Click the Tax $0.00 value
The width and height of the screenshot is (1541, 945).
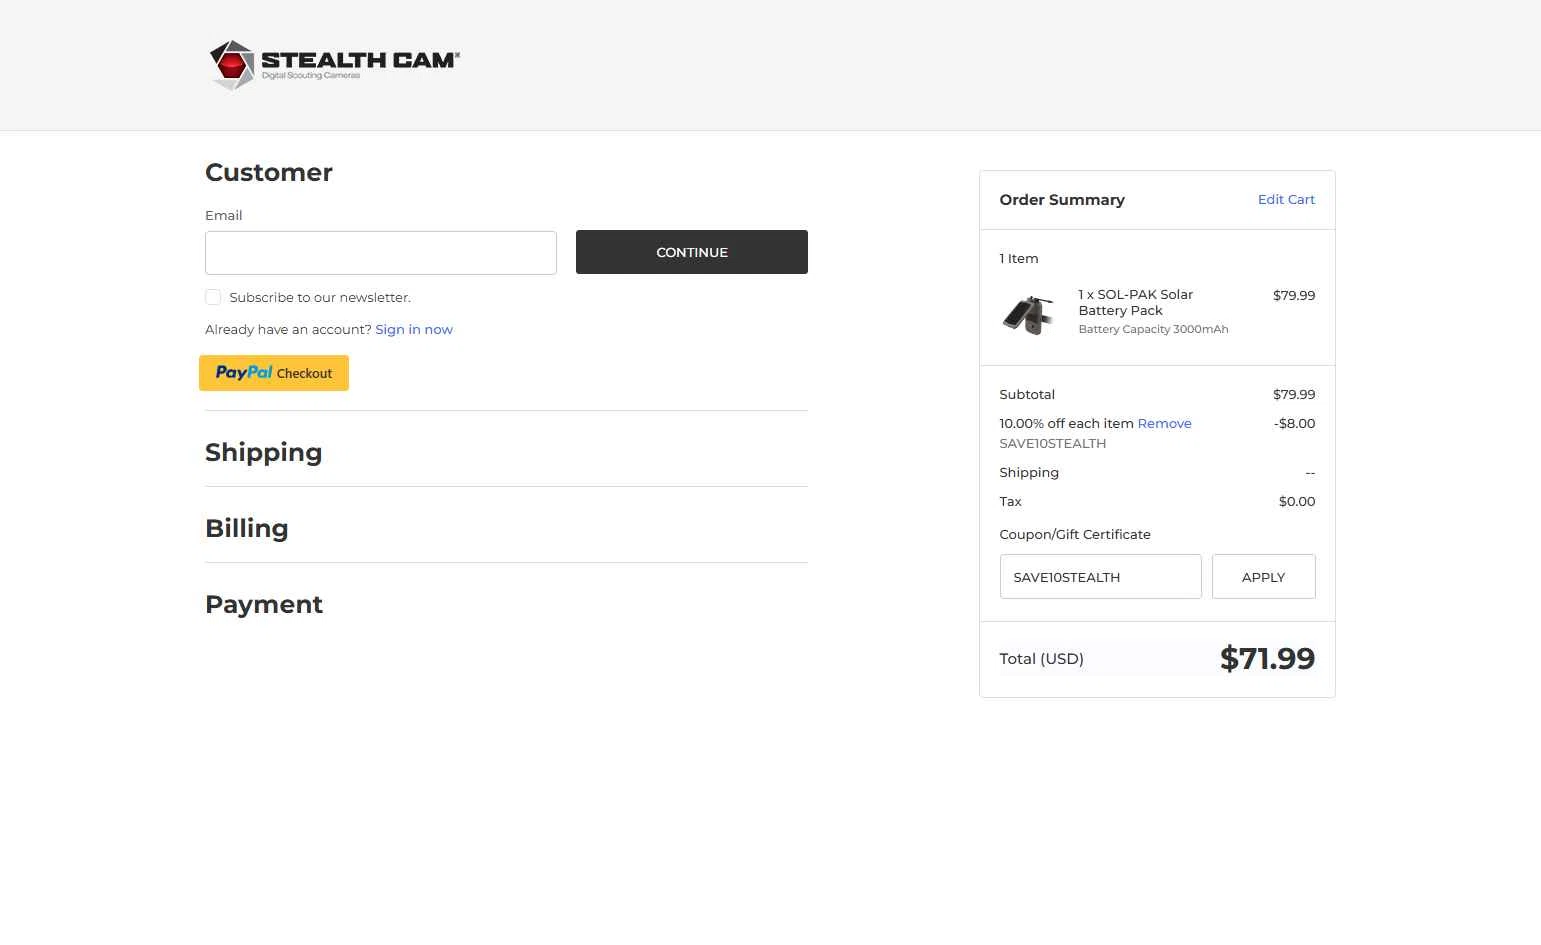click(x=1297, y=501)
